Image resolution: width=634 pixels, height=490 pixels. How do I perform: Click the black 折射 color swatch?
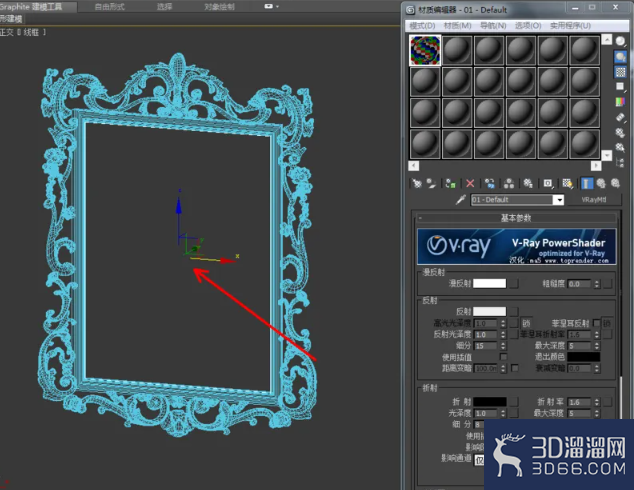pos(489,402)
